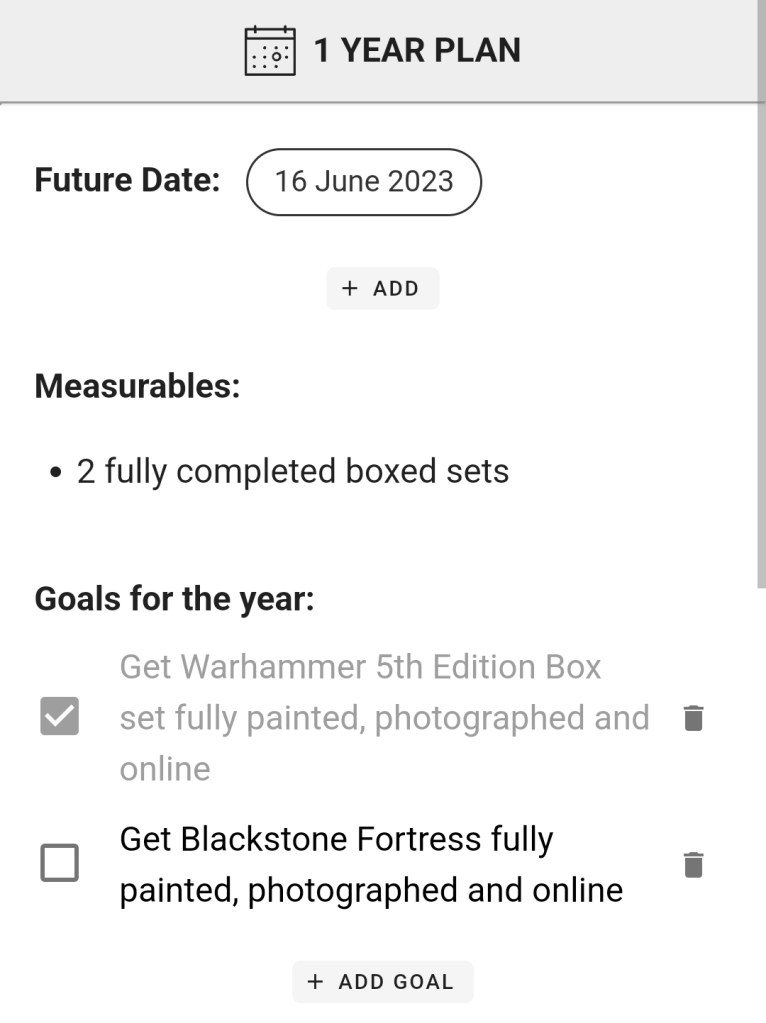Click the Warhammer 5th Edition goal text
766x1023 pixels.
pyautogui.click(x=384, y=718)
